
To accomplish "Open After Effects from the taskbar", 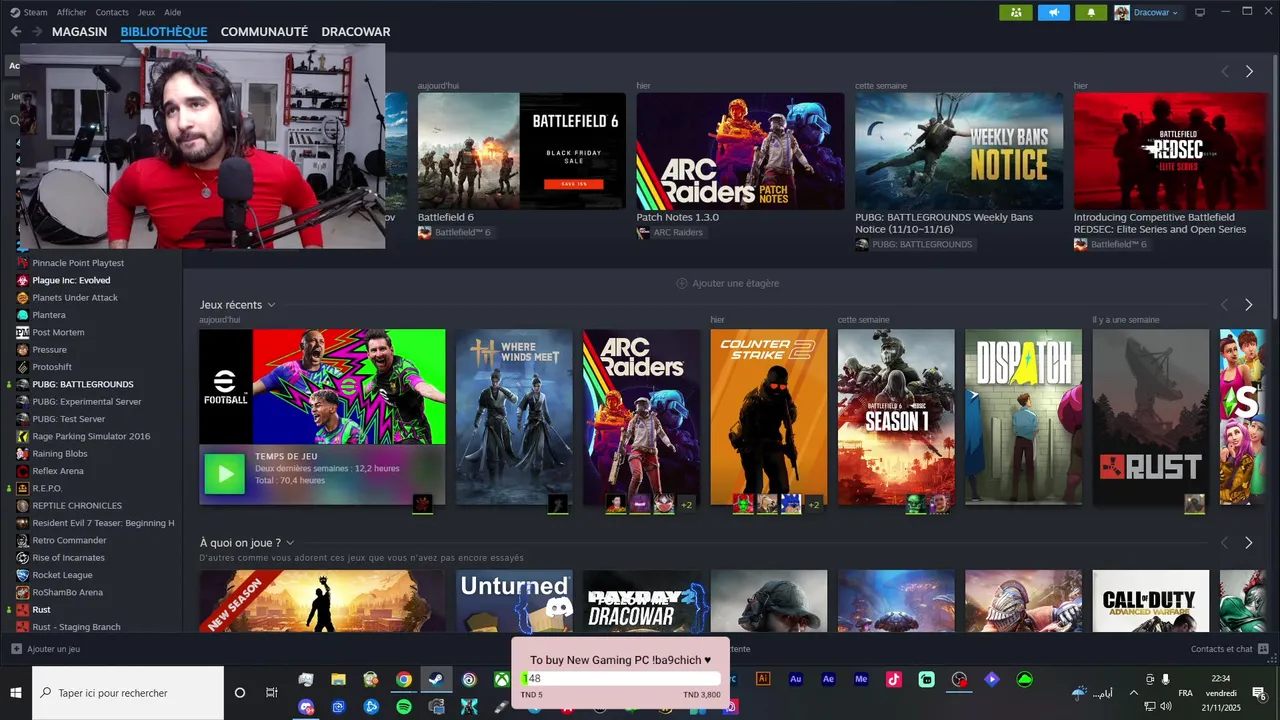I will pyautogui.click(x=828, y=679).
